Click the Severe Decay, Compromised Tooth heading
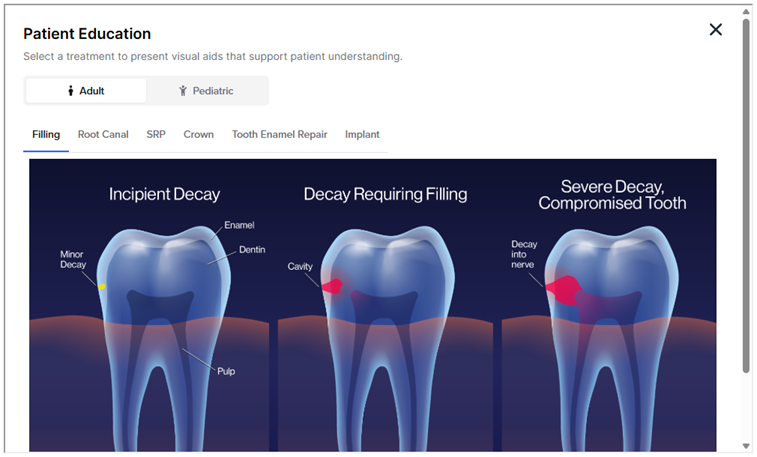The width and height of the screenshot is (757, 457). [611, 195]
